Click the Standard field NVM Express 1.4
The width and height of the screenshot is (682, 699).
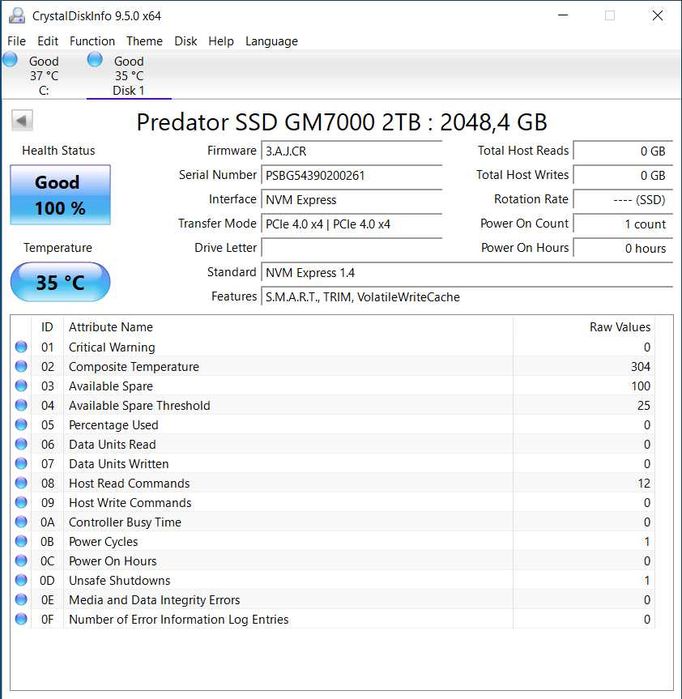click(467, 272)
